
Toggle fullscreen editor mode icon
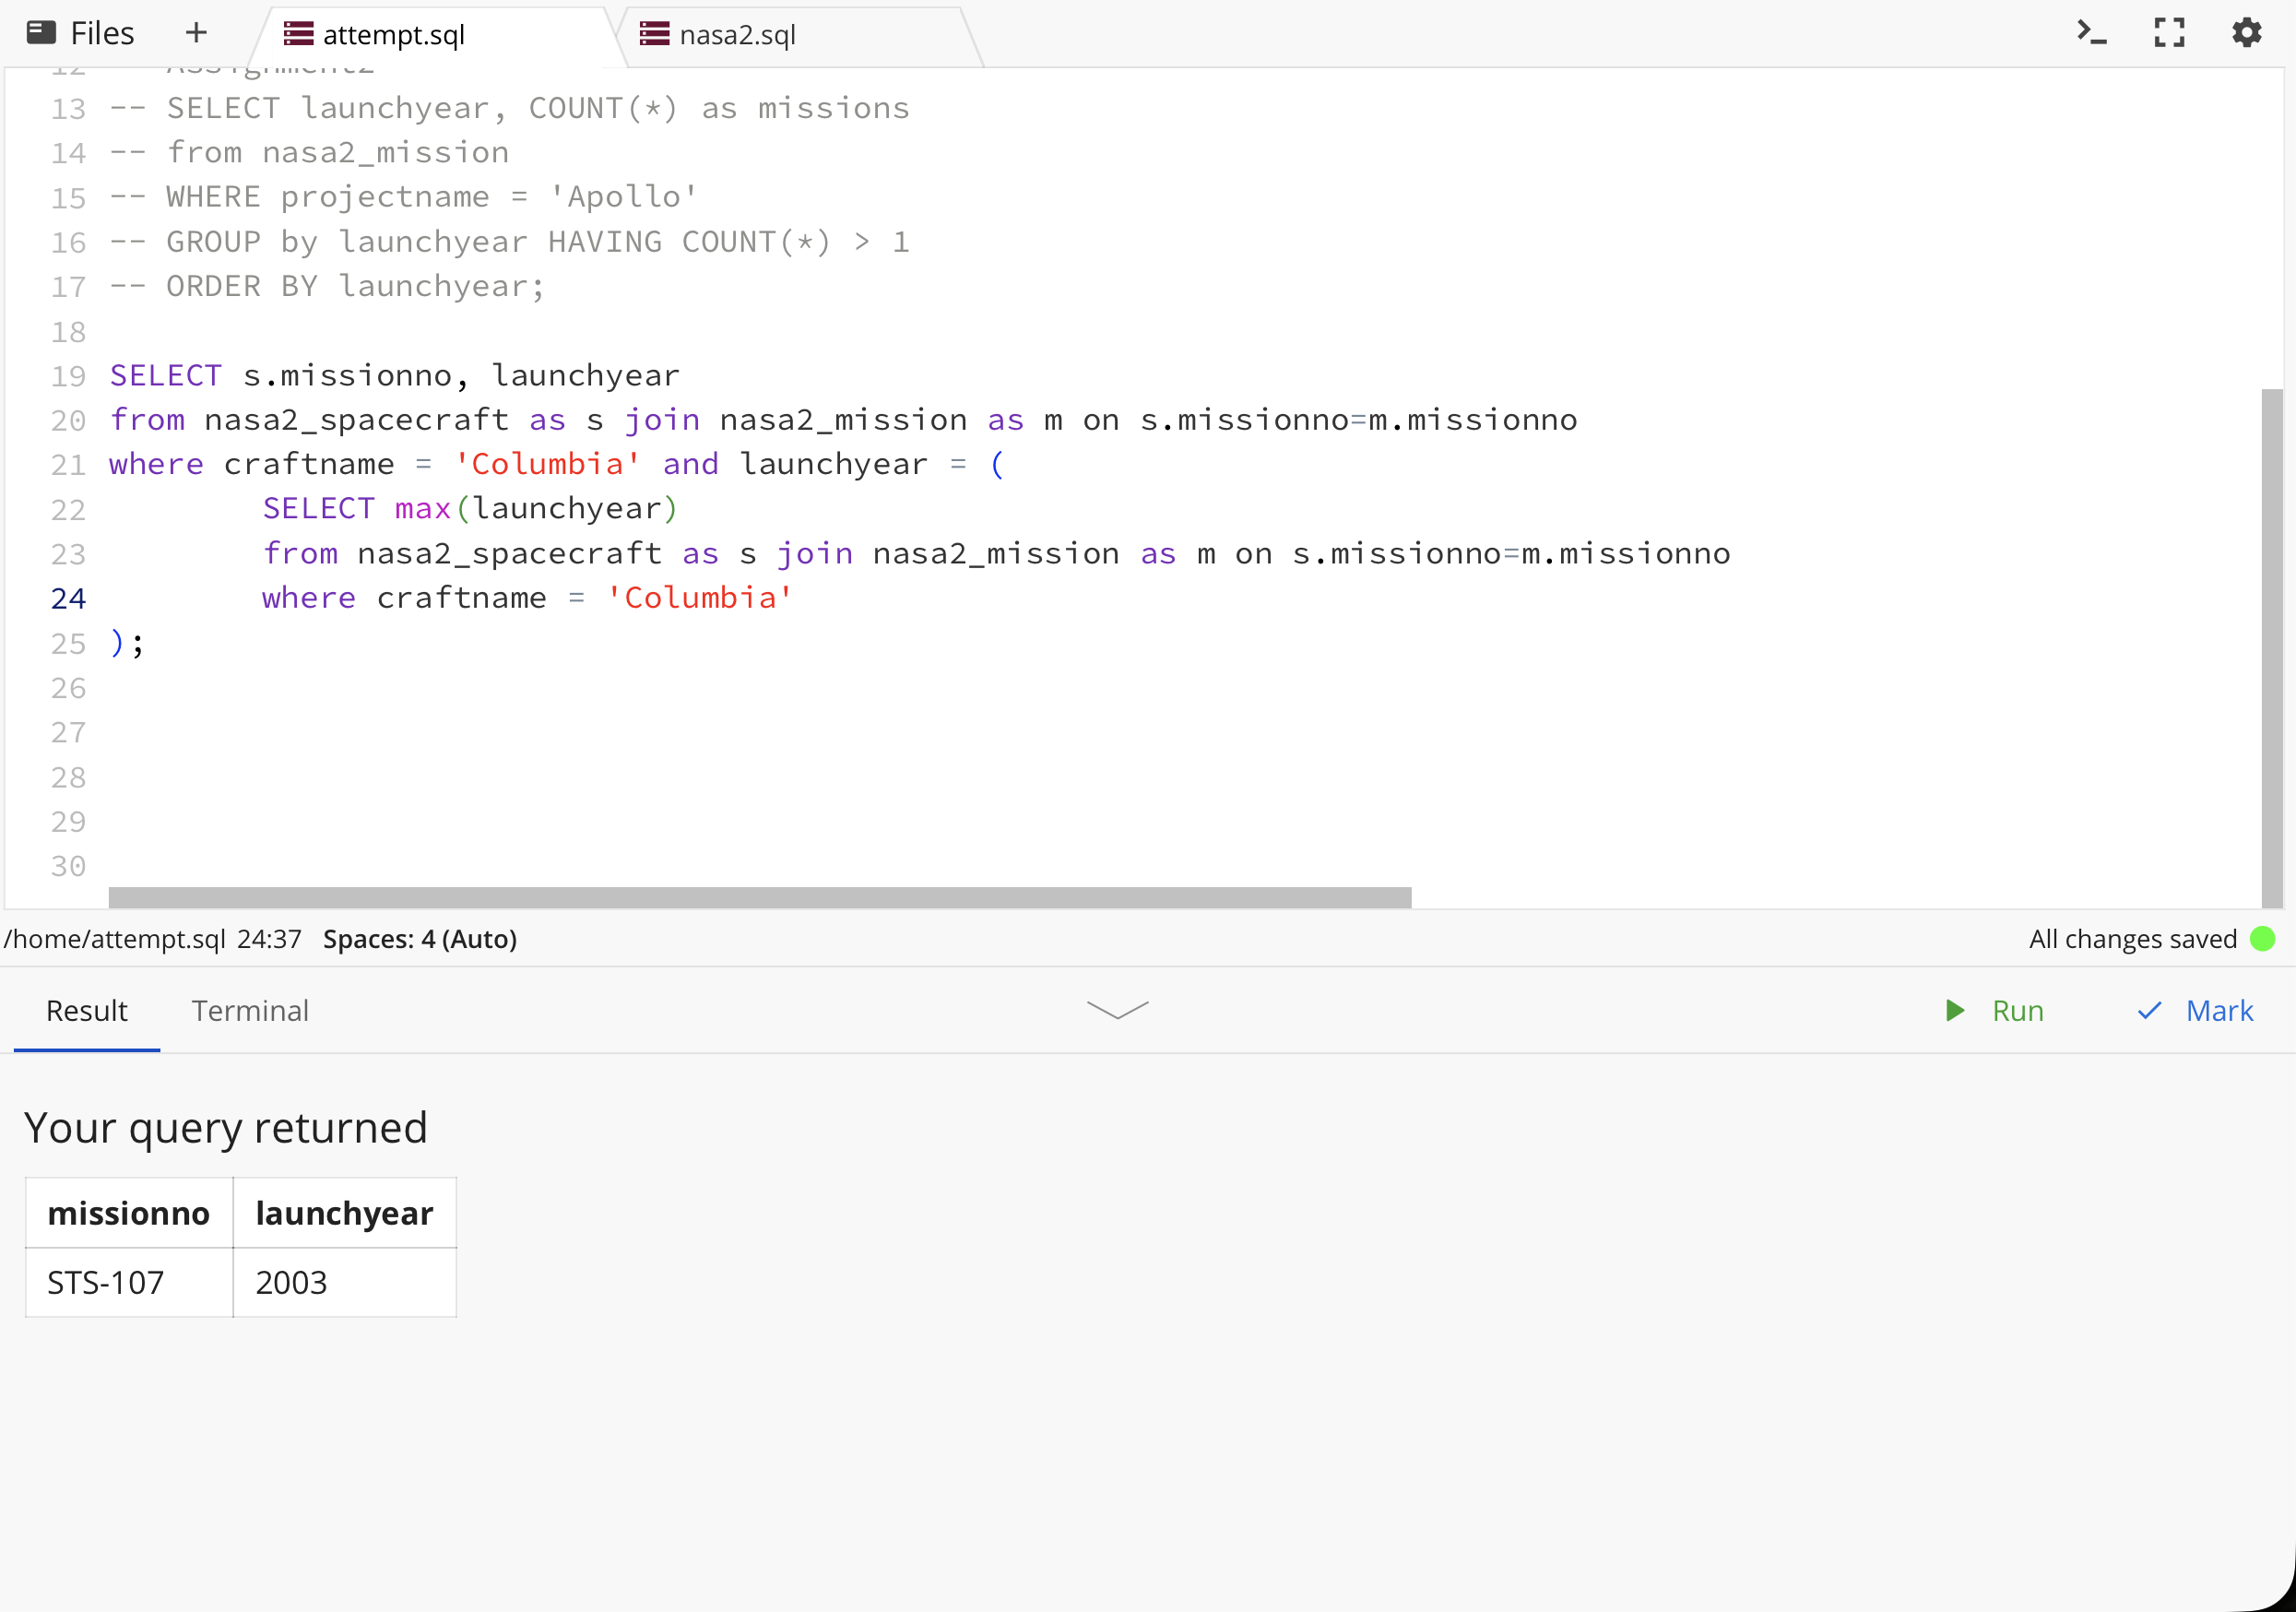[x=2168, y=33]
